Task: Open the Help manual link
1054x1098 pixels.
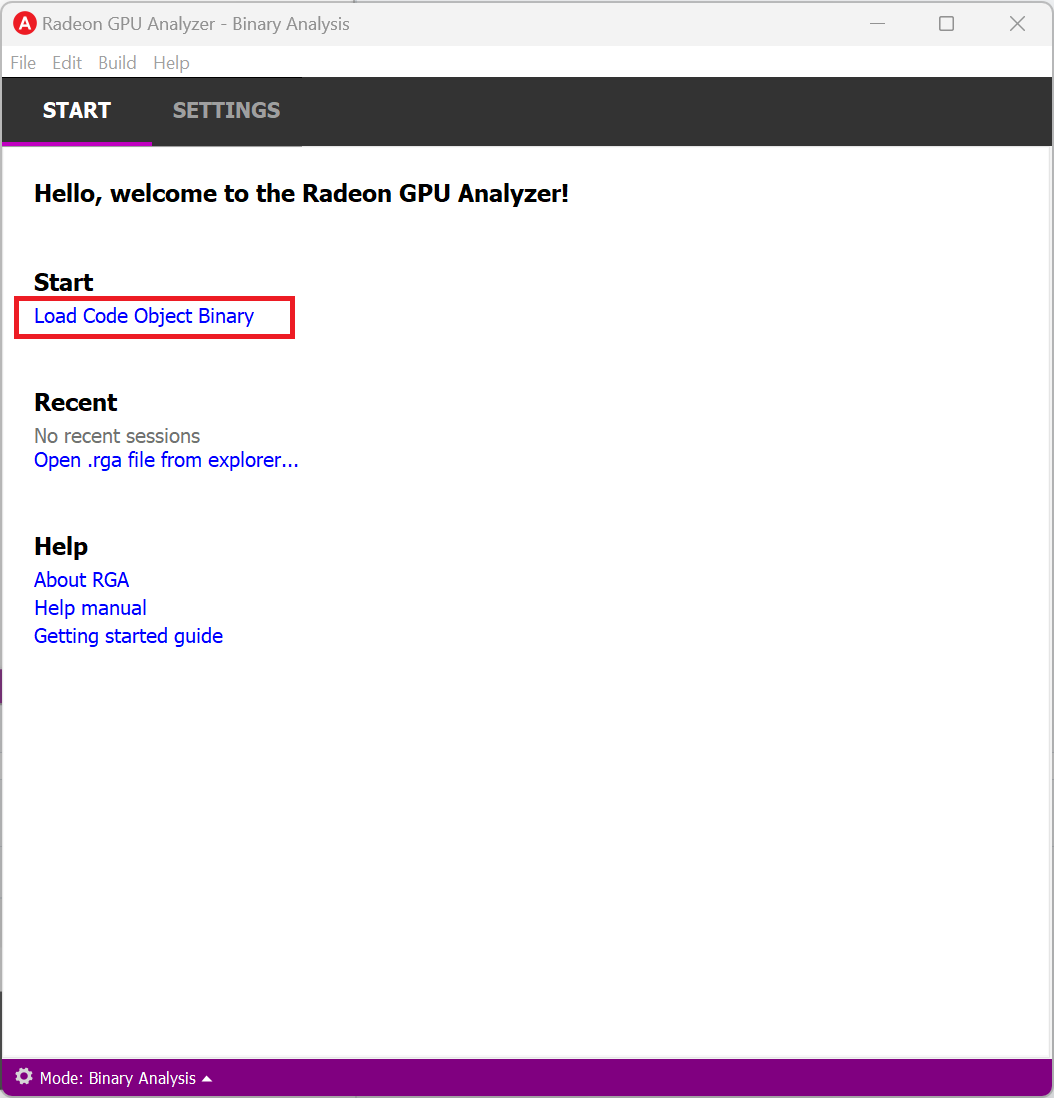Action: [x=90, y=608]
